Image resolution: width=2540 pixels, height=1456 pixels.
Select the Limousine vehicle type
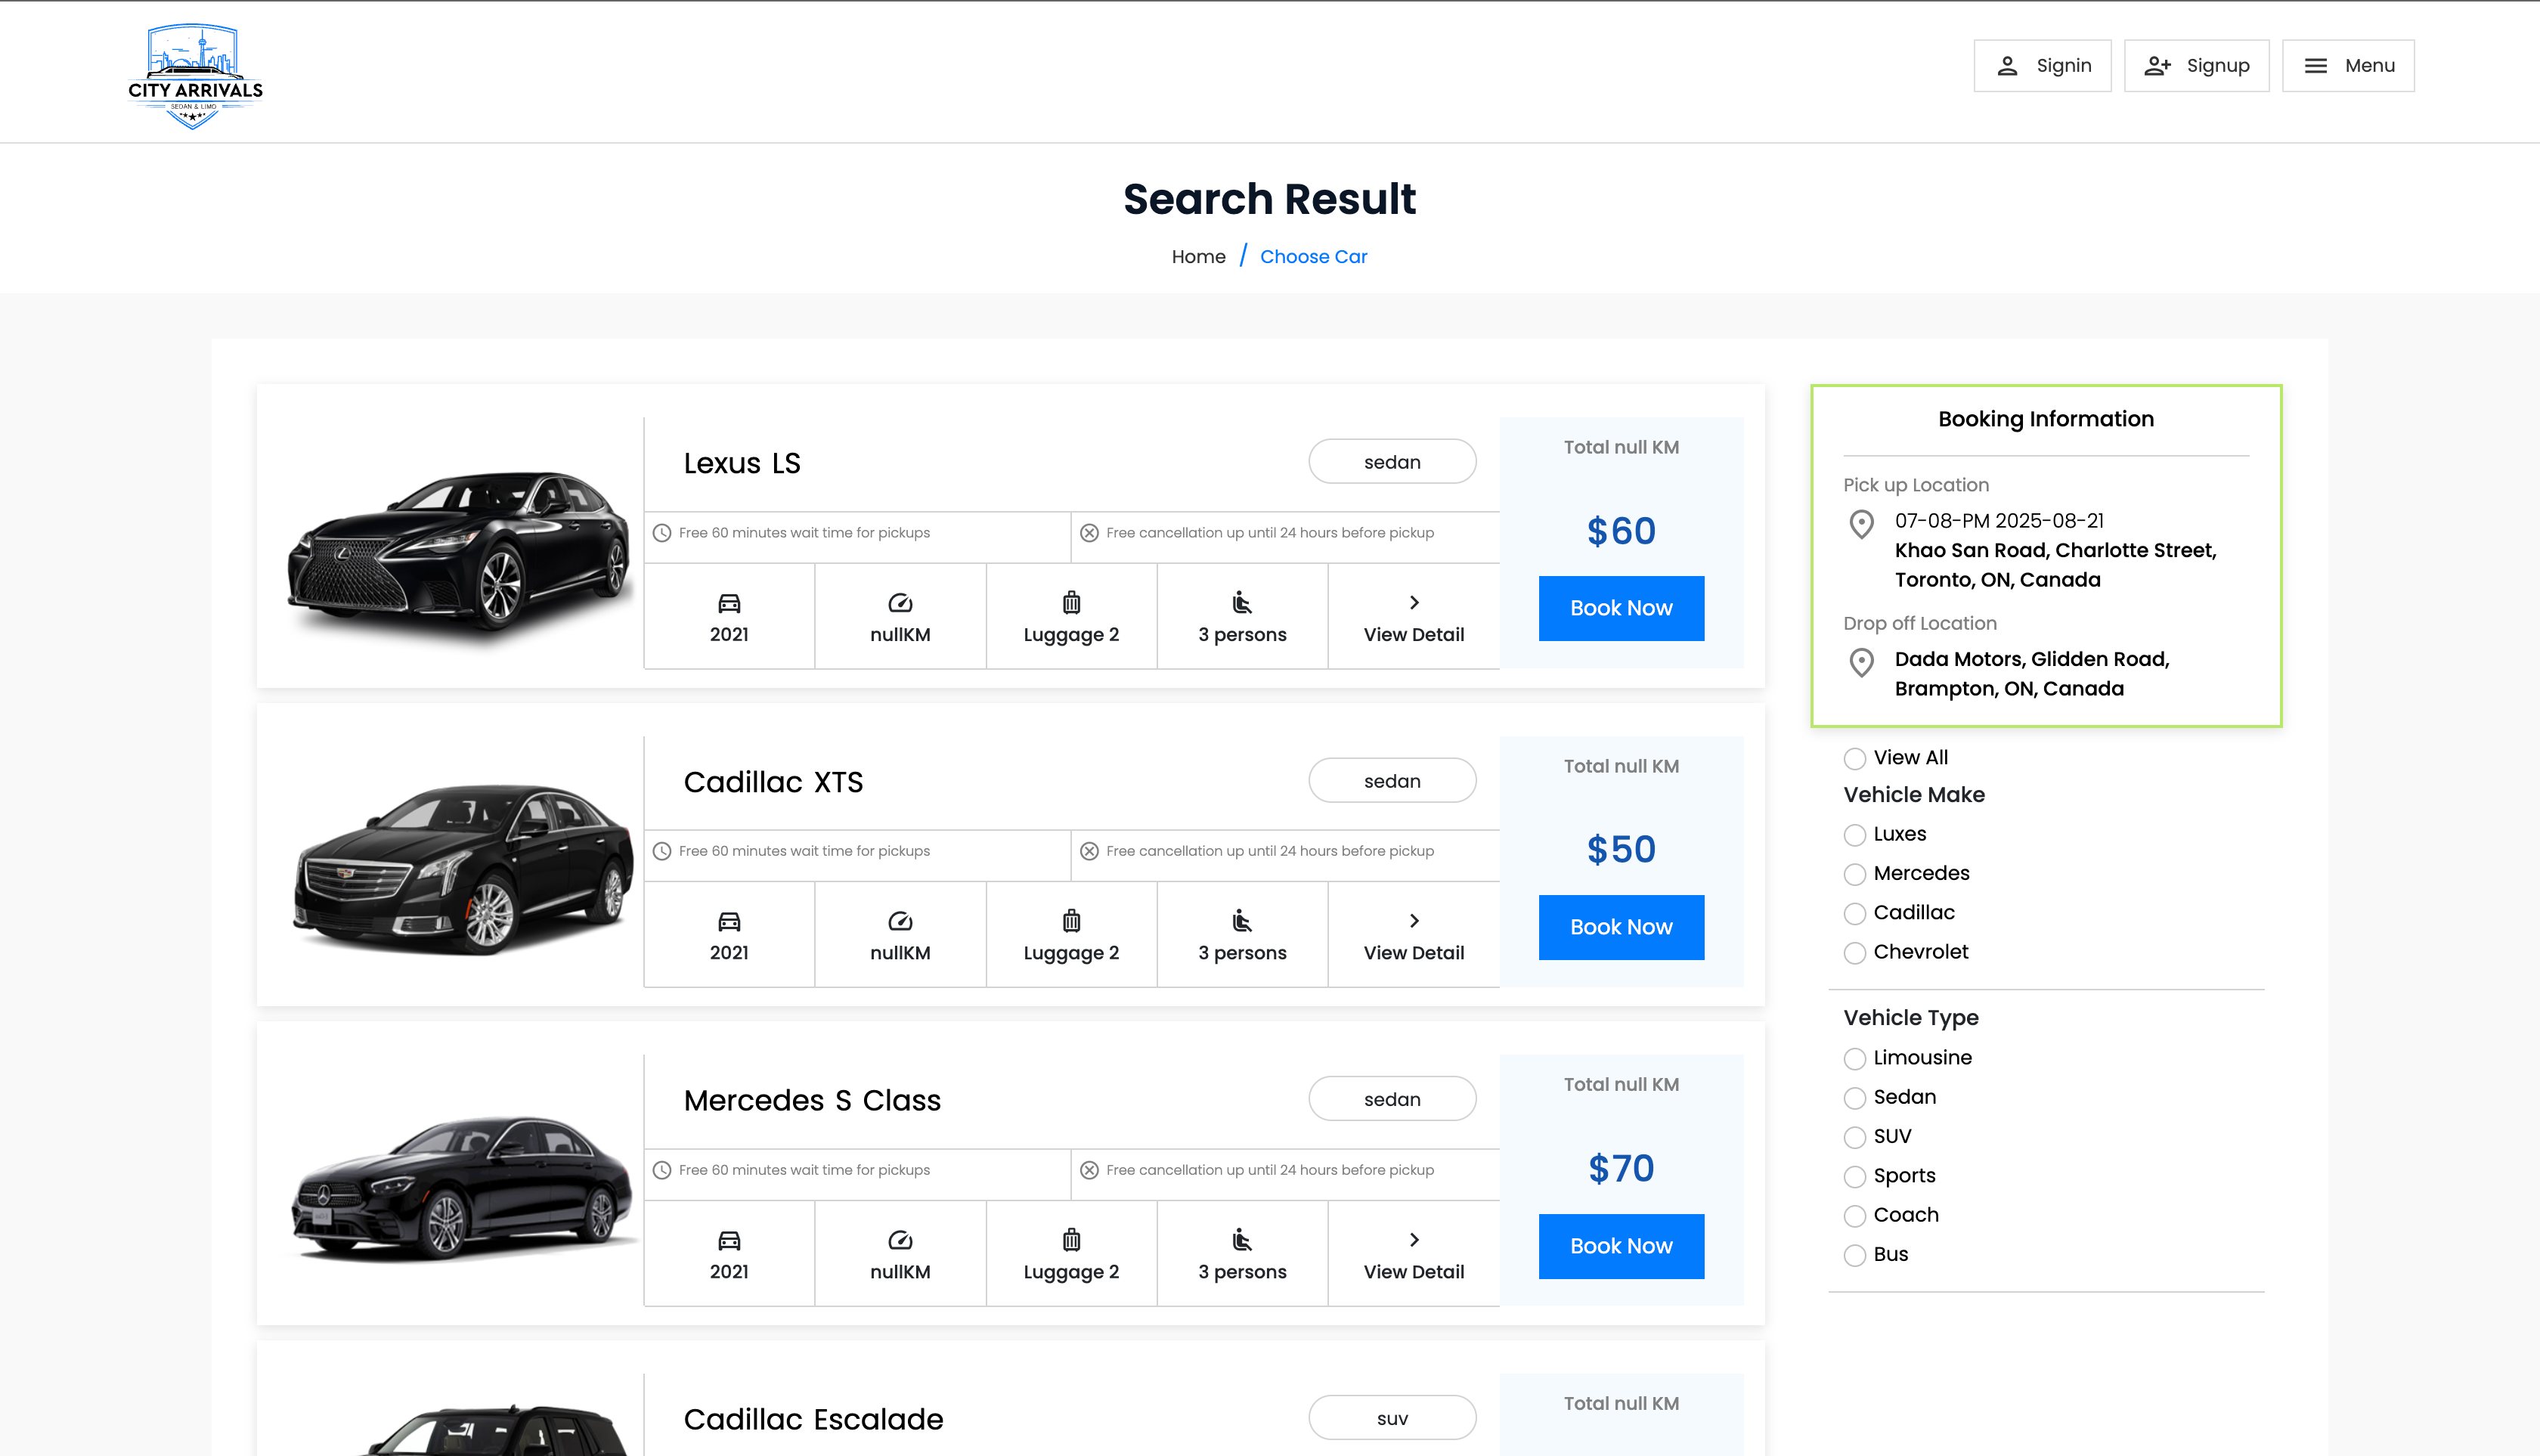[1855, 1059]
